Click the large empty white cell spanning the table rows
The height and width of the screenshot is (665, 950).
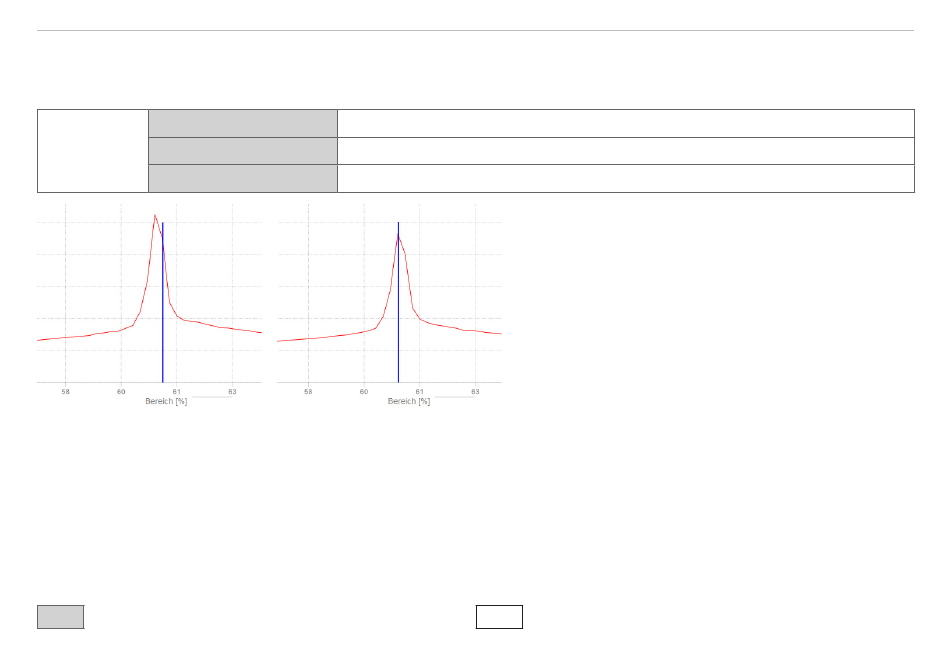[93, 151]
